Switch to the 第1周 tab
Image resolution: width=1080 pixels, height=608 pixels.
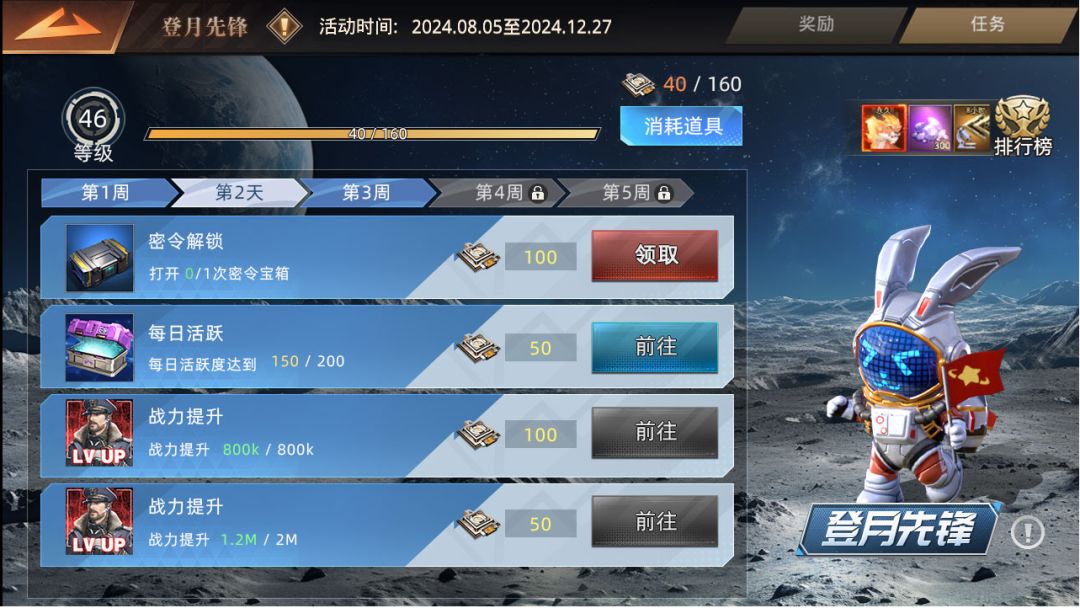[105, 192]
